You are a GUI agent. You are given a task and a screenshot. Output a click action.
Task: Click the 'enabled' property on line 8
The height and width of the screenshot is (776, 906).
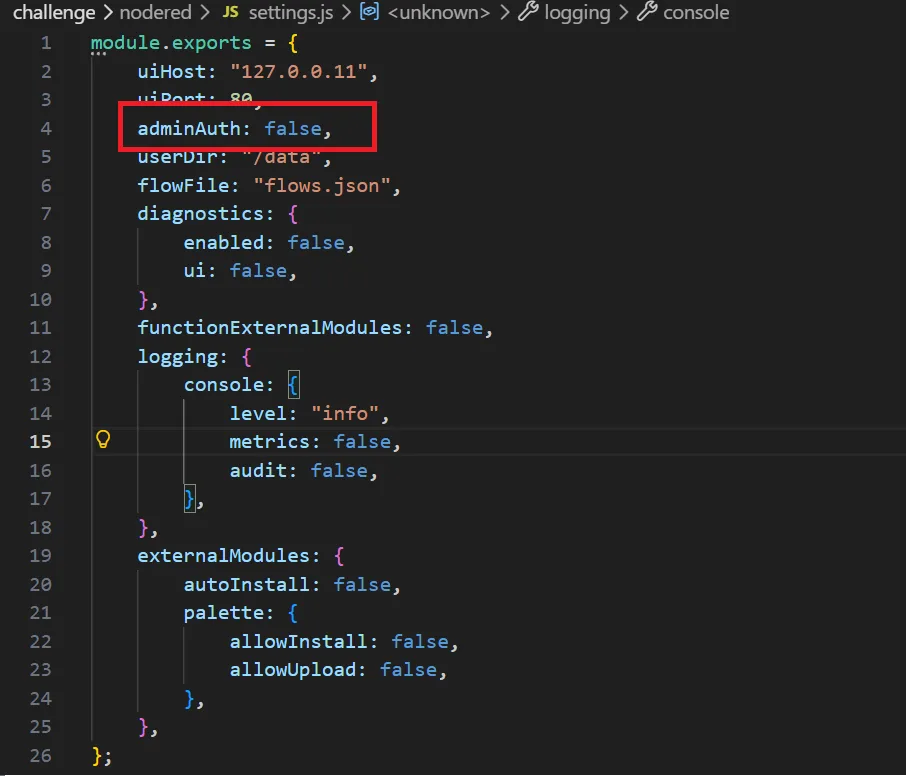pyautogui.click(x=224, y=242)
